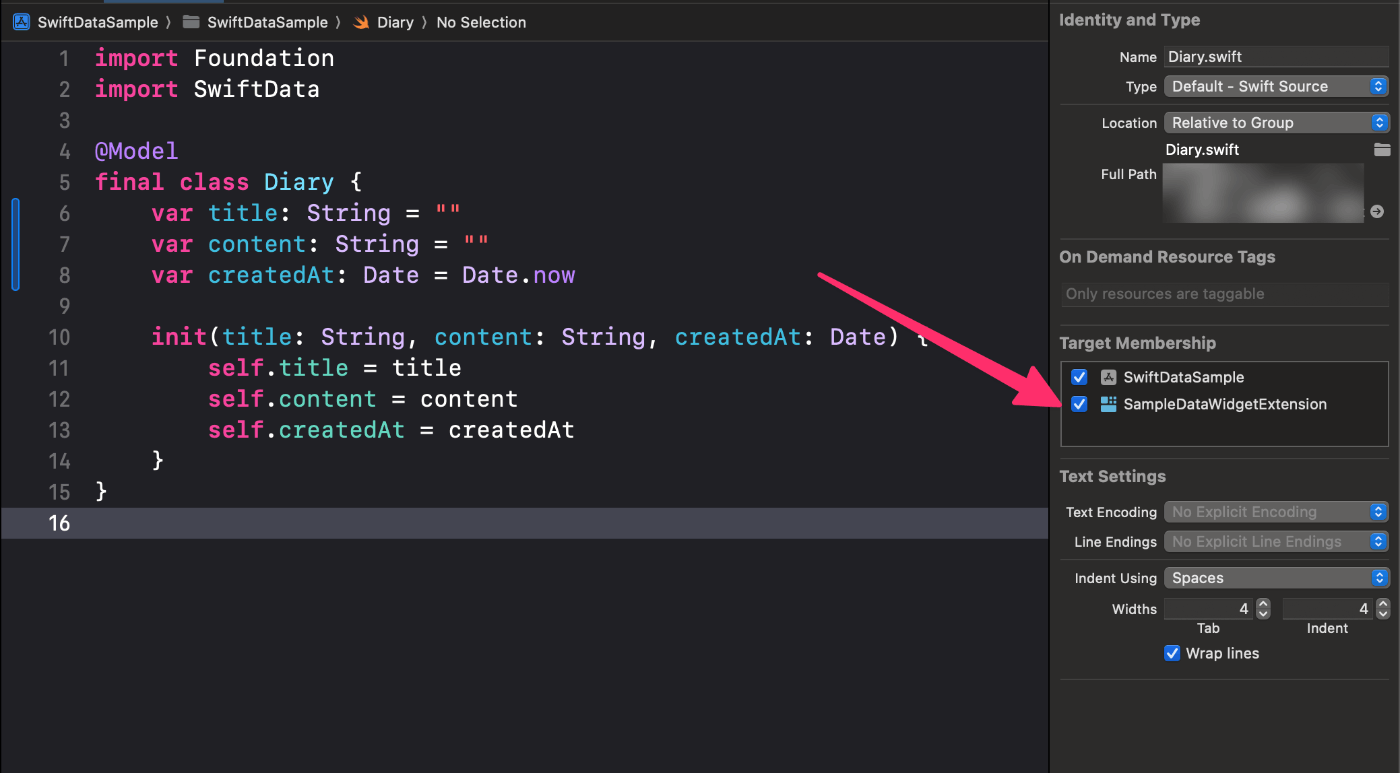
Task: Open the Diary breadcrumb item
Action: click(395, 22)
